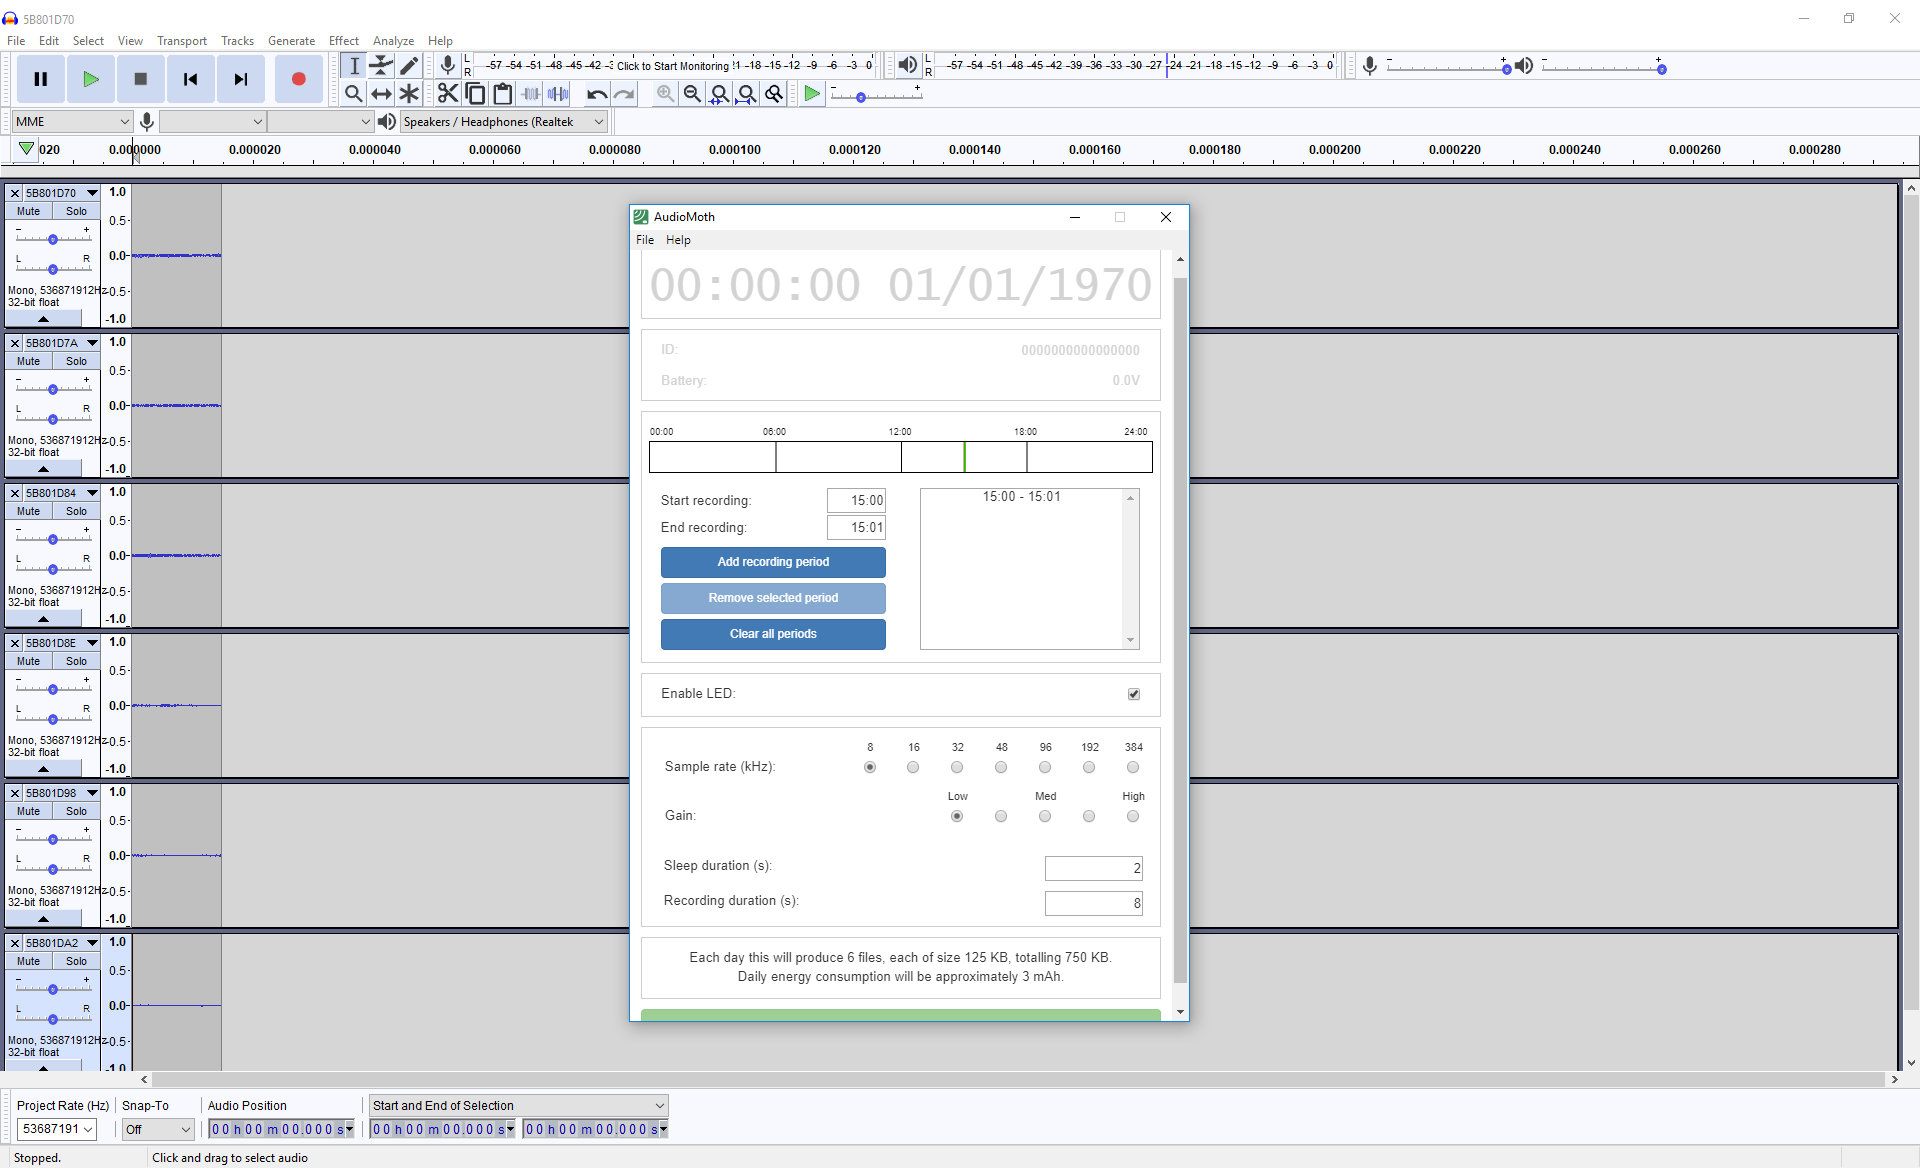Zoom in on the waveform

tap(665, 93)
